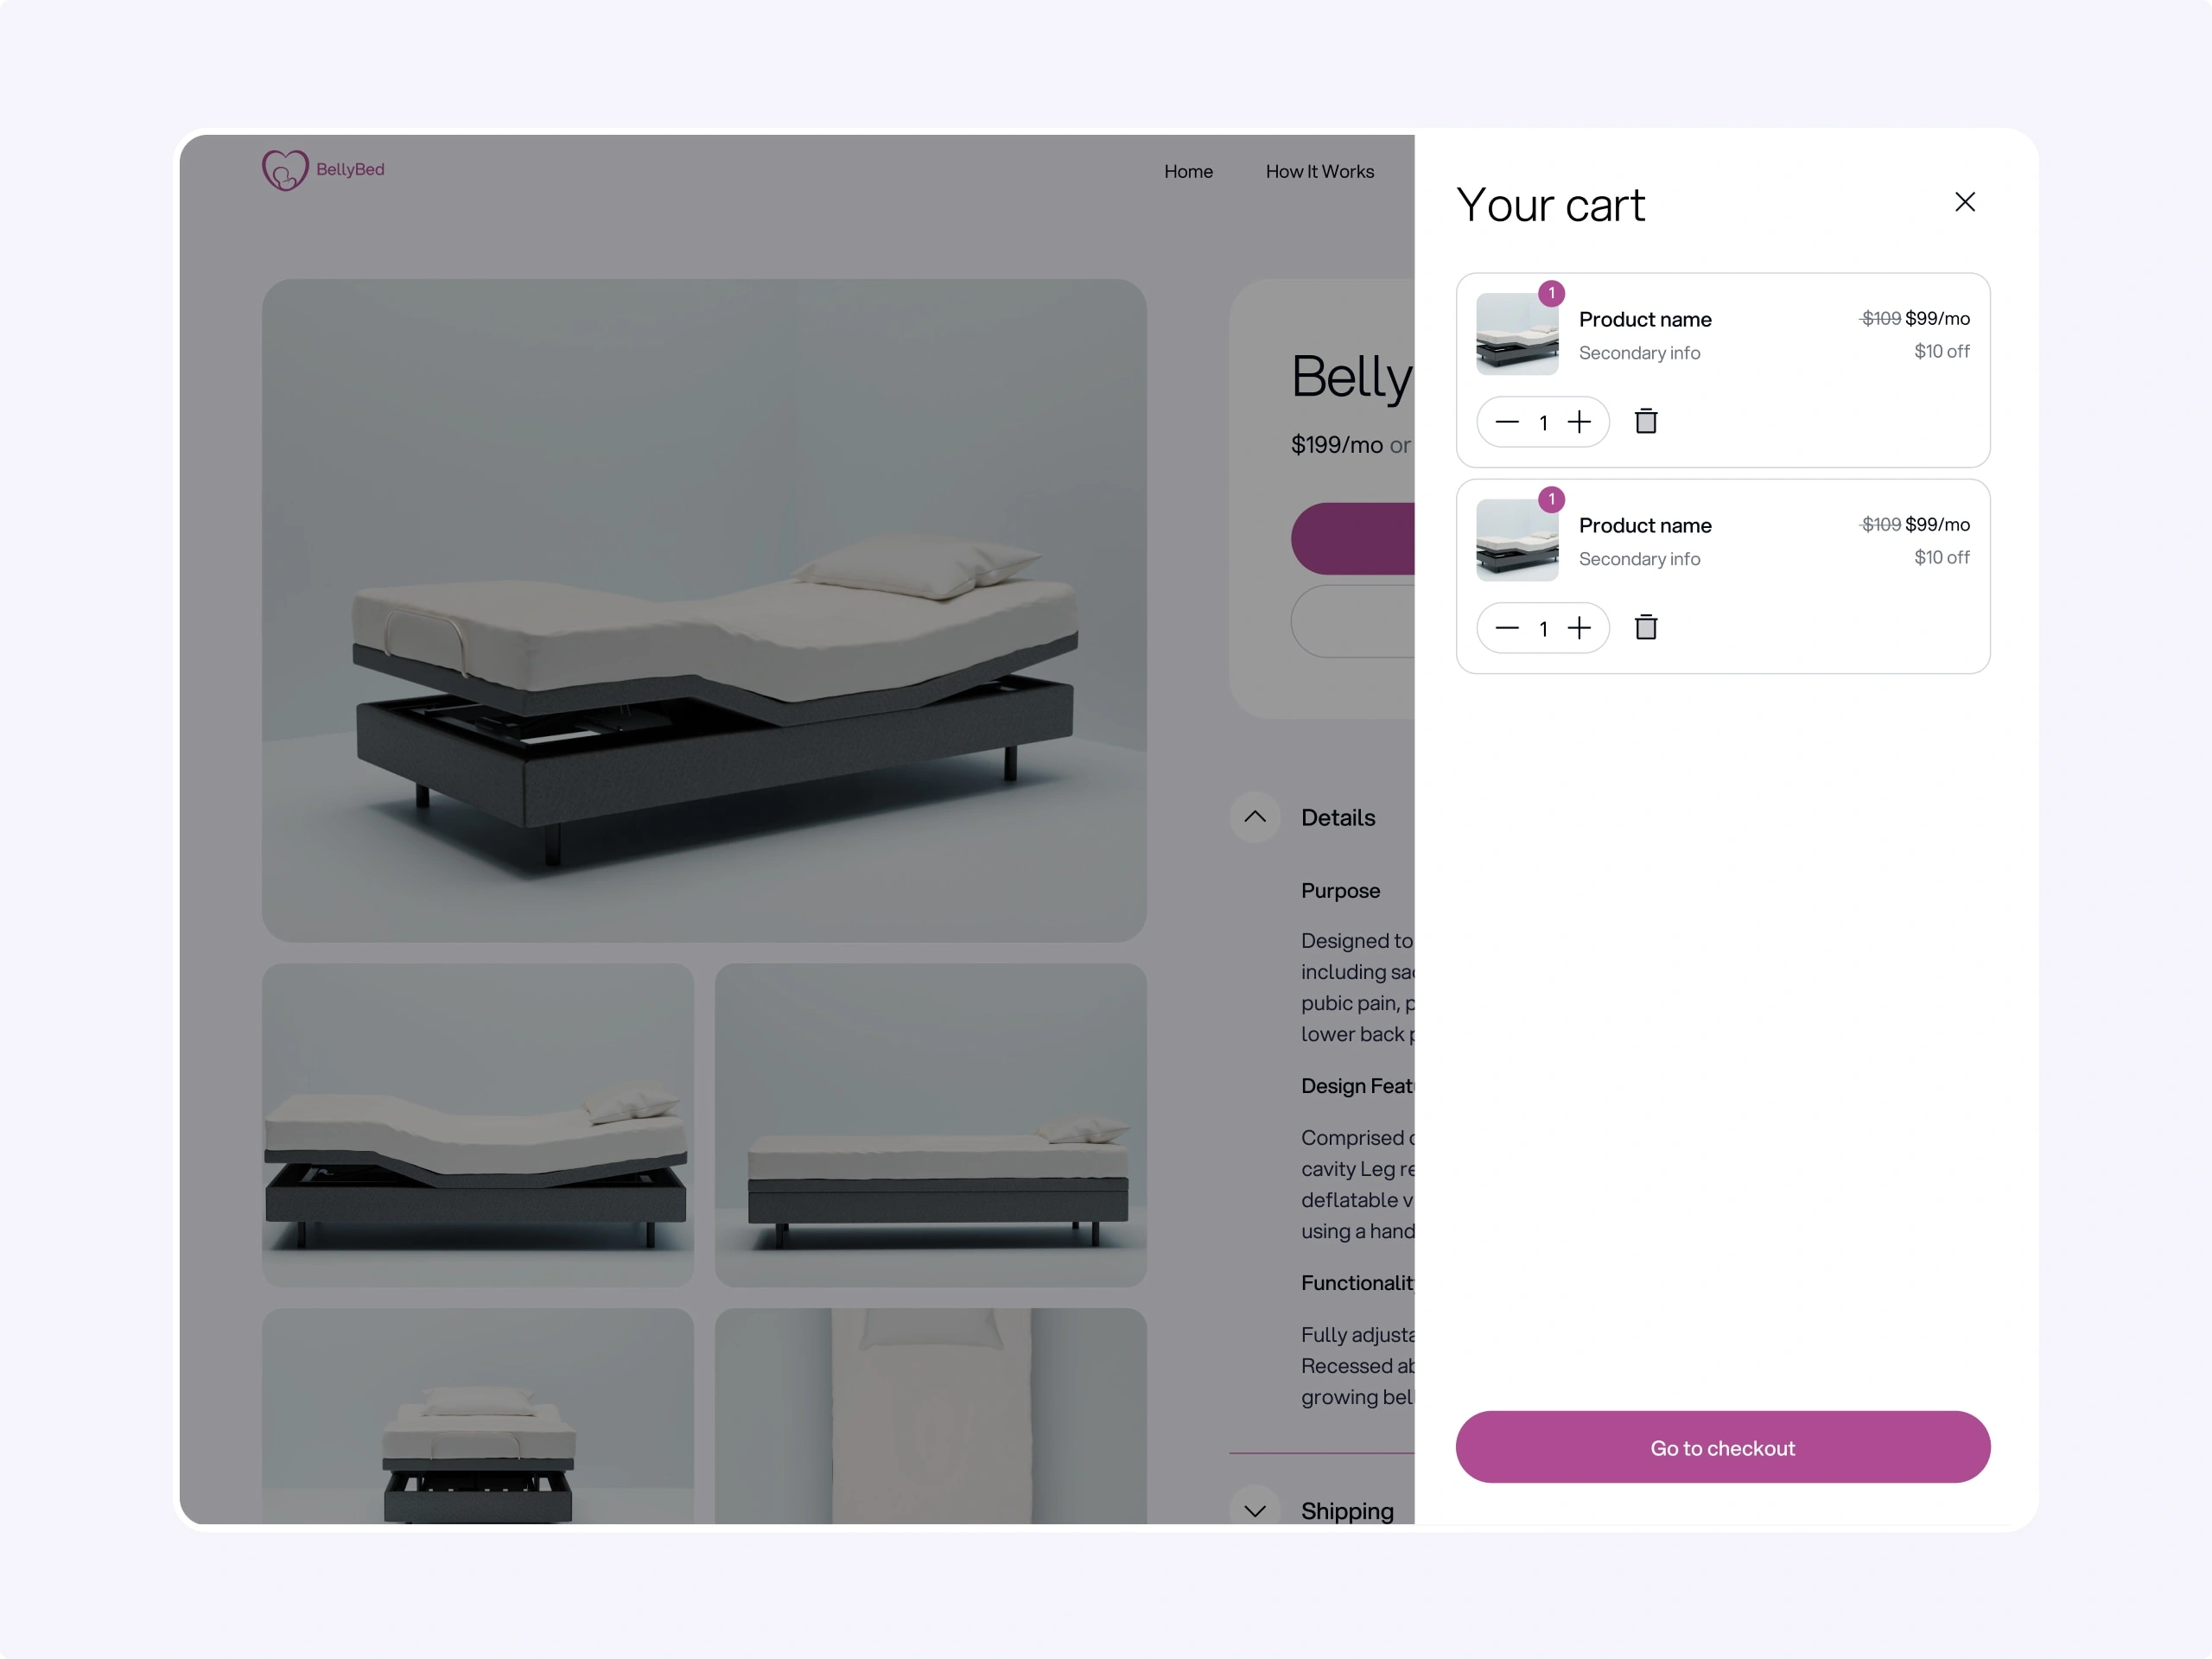Increase quantity of first cart item
The width and height of the screenshot is (2212, 1659).
(1579, 422)
